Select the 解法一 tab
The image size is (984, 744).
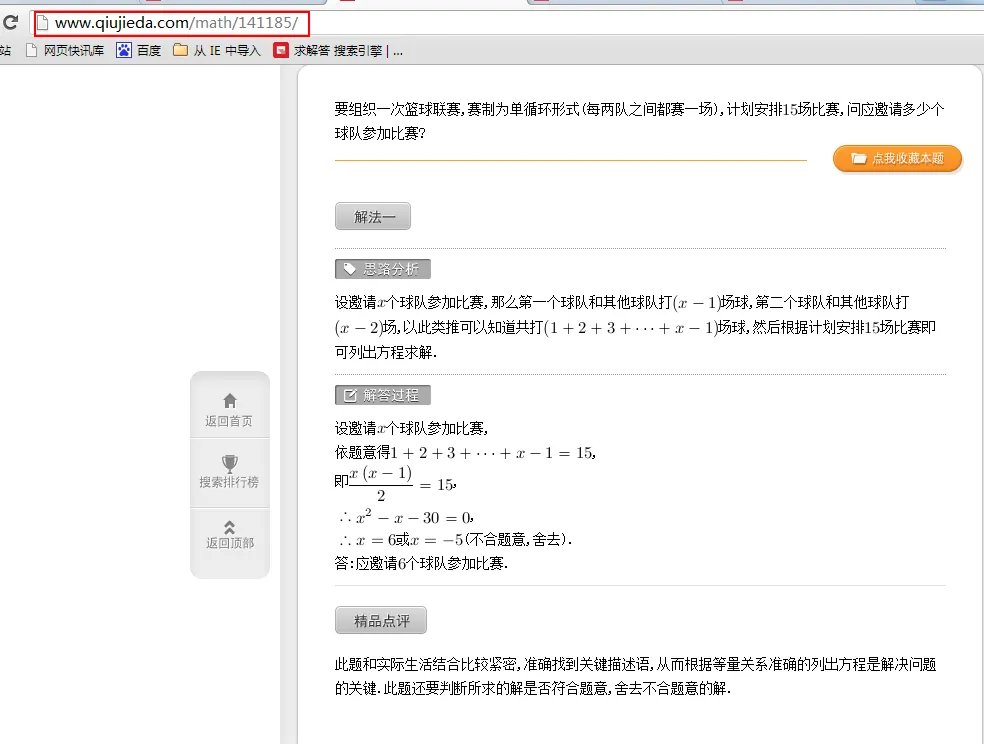click(x=372, y=216)
